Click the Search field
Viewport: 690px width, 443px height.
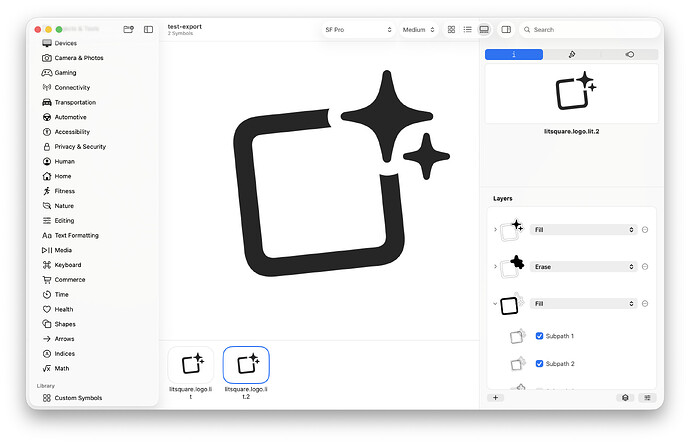[x=590, y=29]
